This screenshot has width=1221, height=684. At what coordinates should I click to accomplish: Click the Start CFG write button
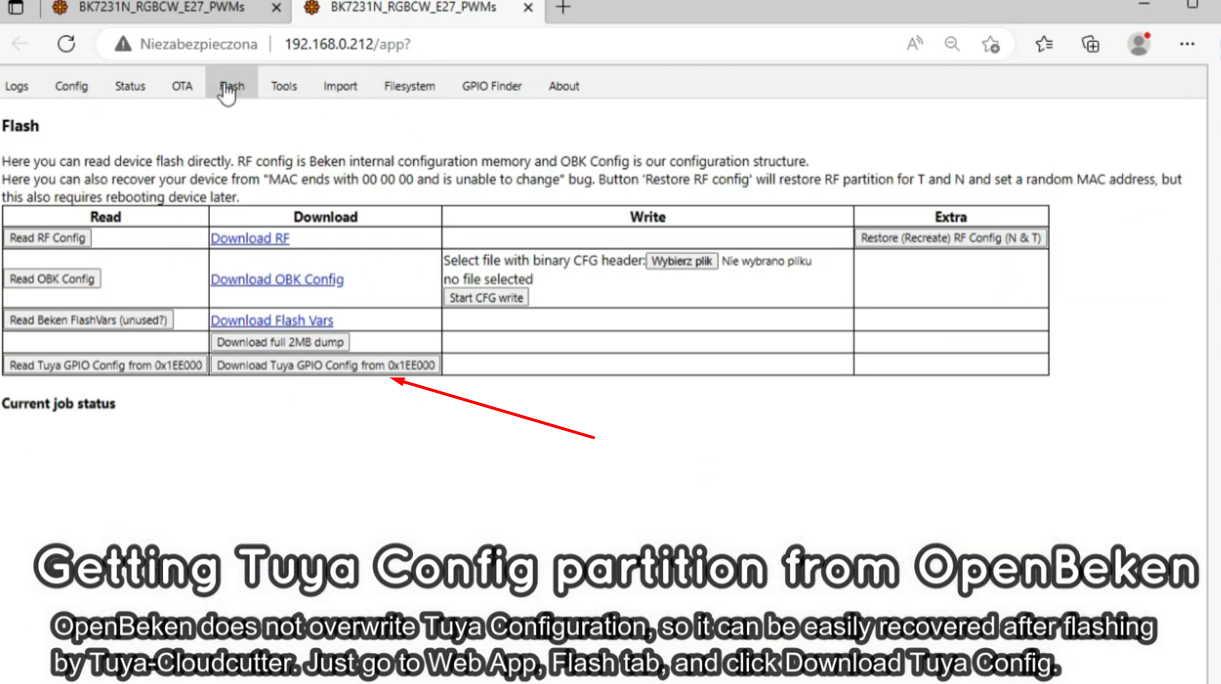point(486,297)
